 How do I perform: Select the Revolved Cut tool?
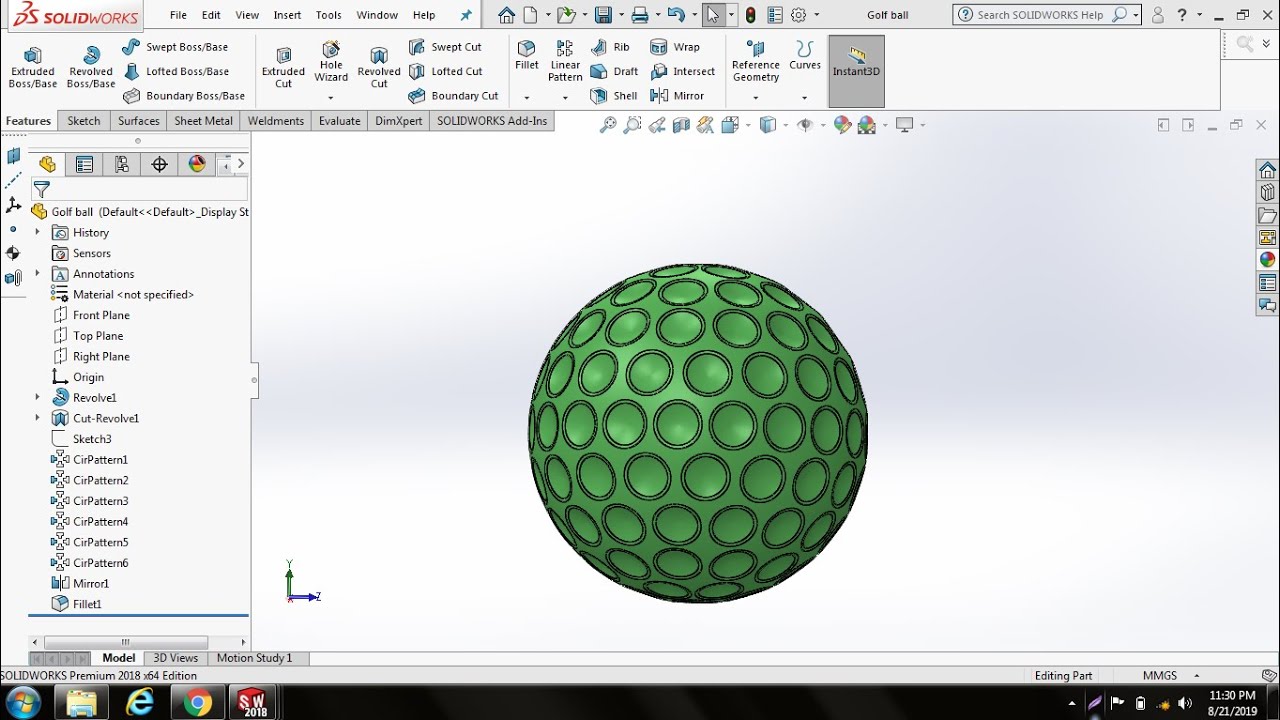coord(379,68)
